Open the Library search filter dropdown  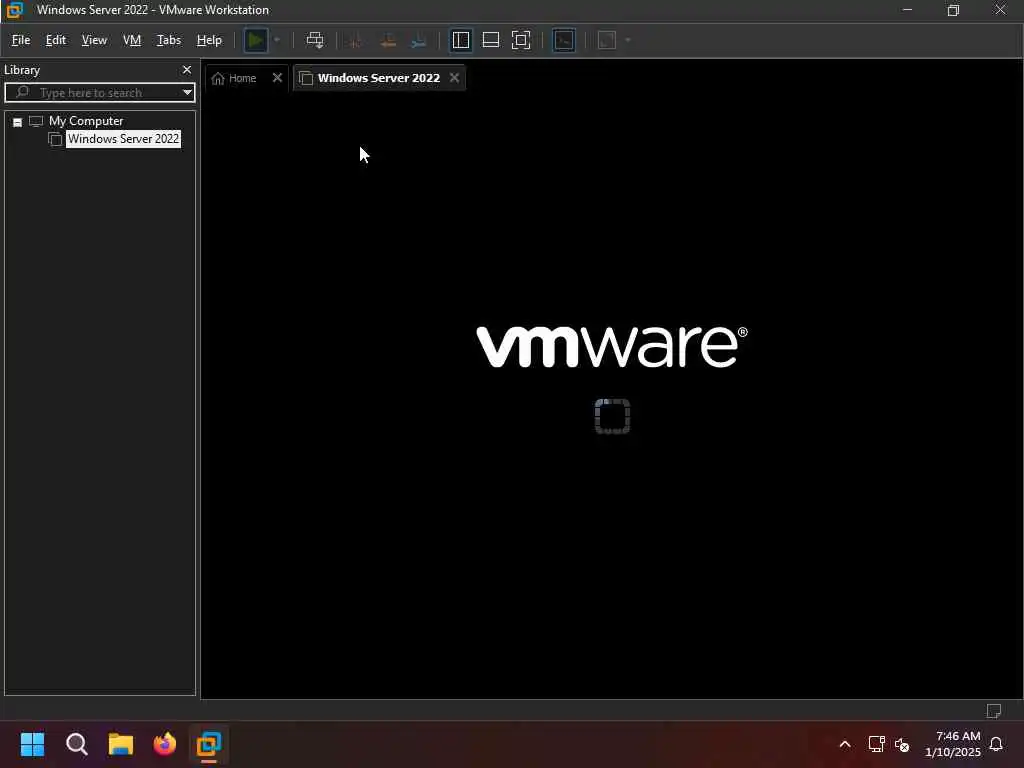[x=187, y=93]
